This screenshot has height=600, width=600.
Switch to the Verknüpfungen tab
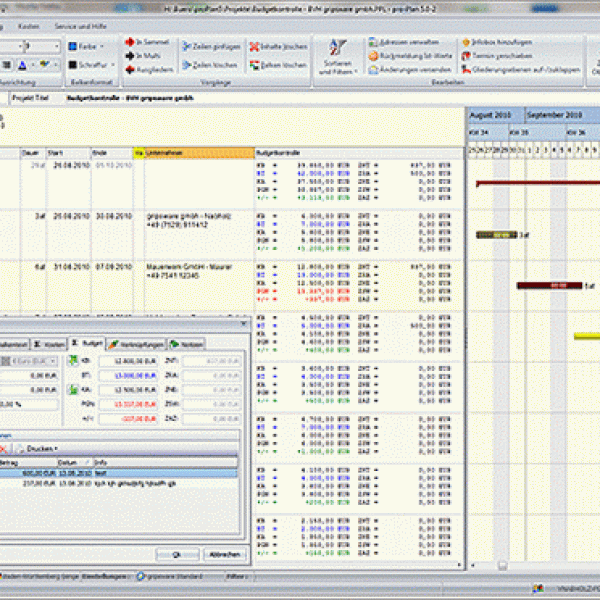[136, 343]
